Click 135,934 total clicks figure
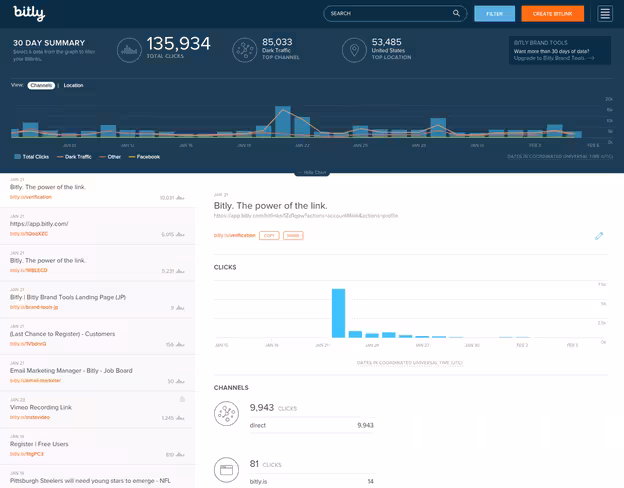 click(178, 44)
